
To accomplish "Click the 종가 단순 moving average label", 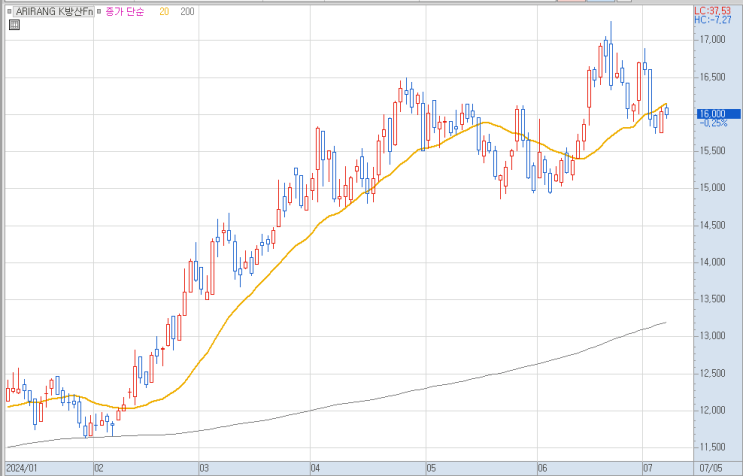I will (124, 11).
